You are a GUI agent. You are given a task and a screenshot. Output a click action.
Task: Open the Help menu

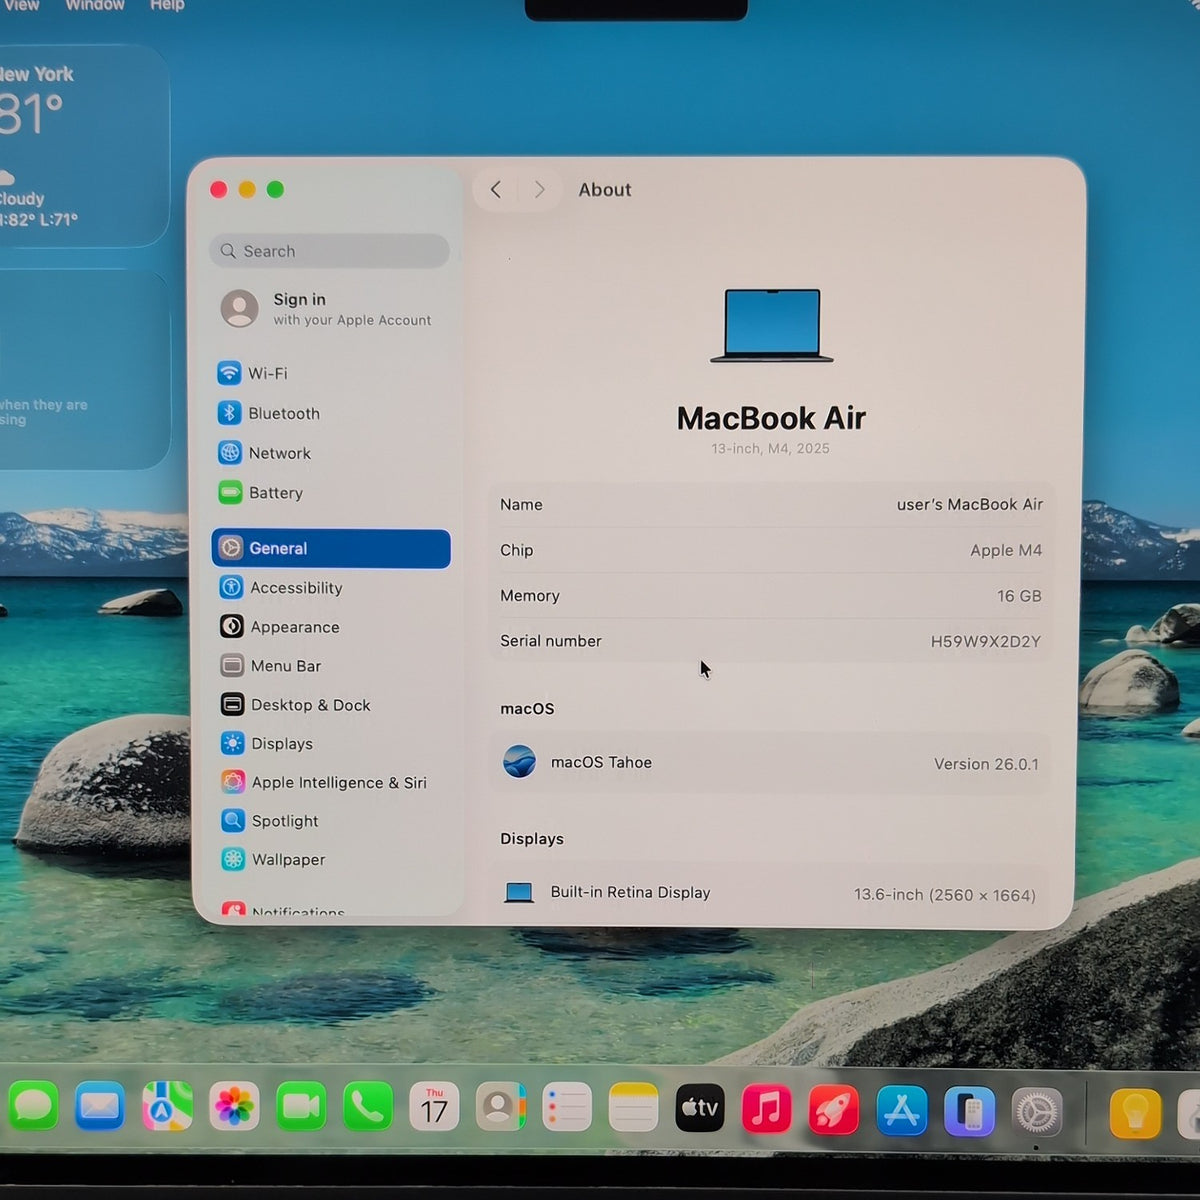[167, 6]
